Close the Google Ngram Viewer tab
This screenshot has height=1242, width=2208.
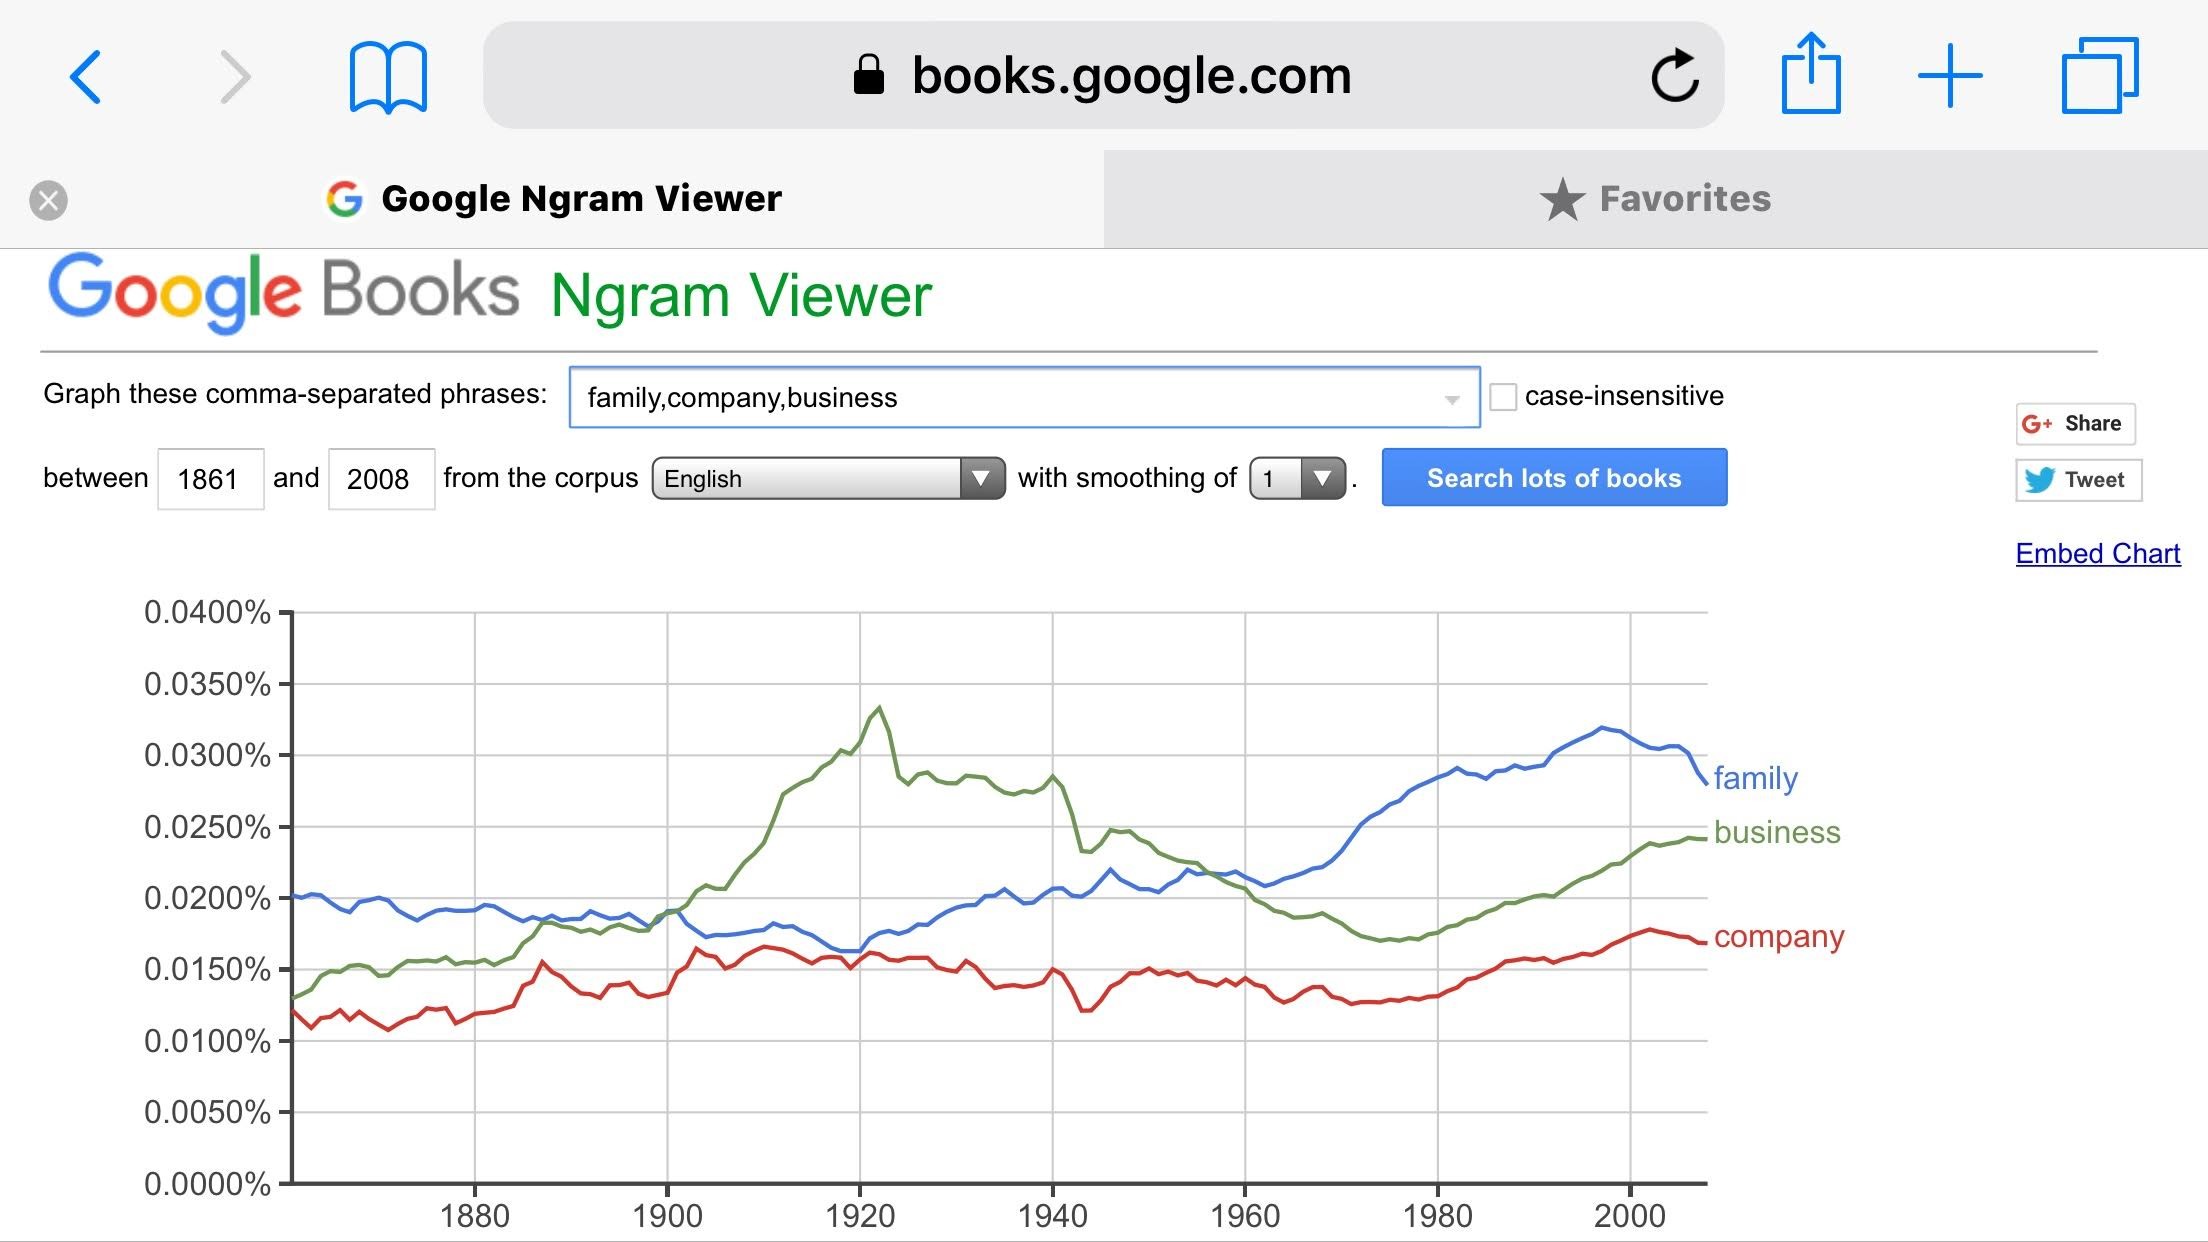coord(48,200)
